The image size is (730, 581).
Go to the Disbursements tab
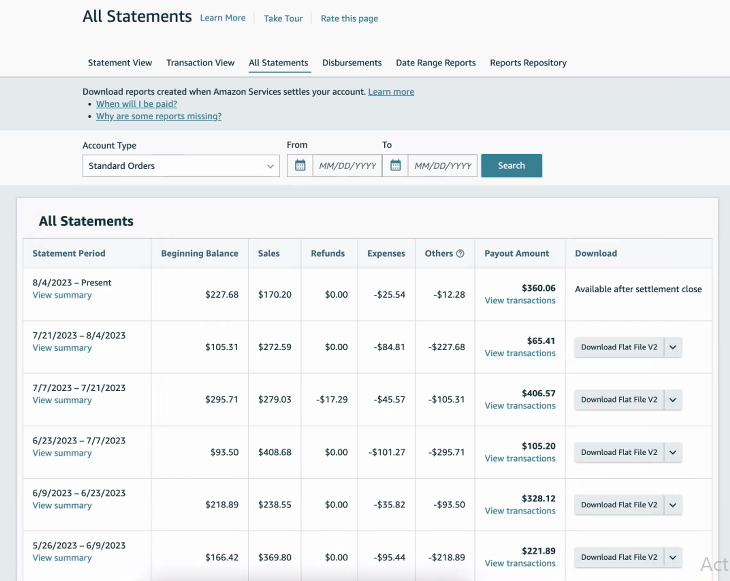(x=352, y=63)
